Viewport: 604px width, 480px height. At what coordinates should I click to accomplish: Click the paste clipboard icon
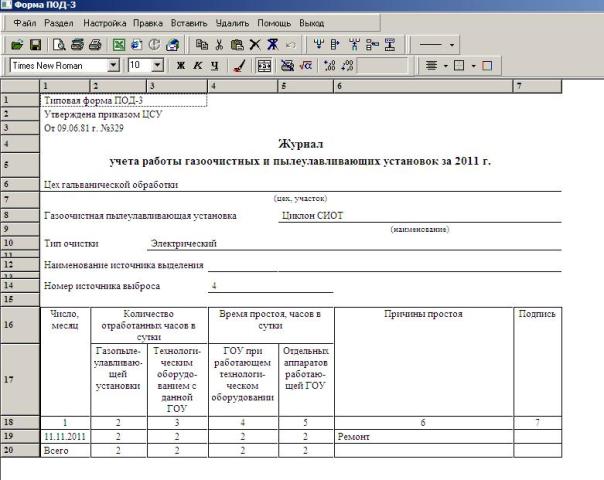(x=237, y=45)
